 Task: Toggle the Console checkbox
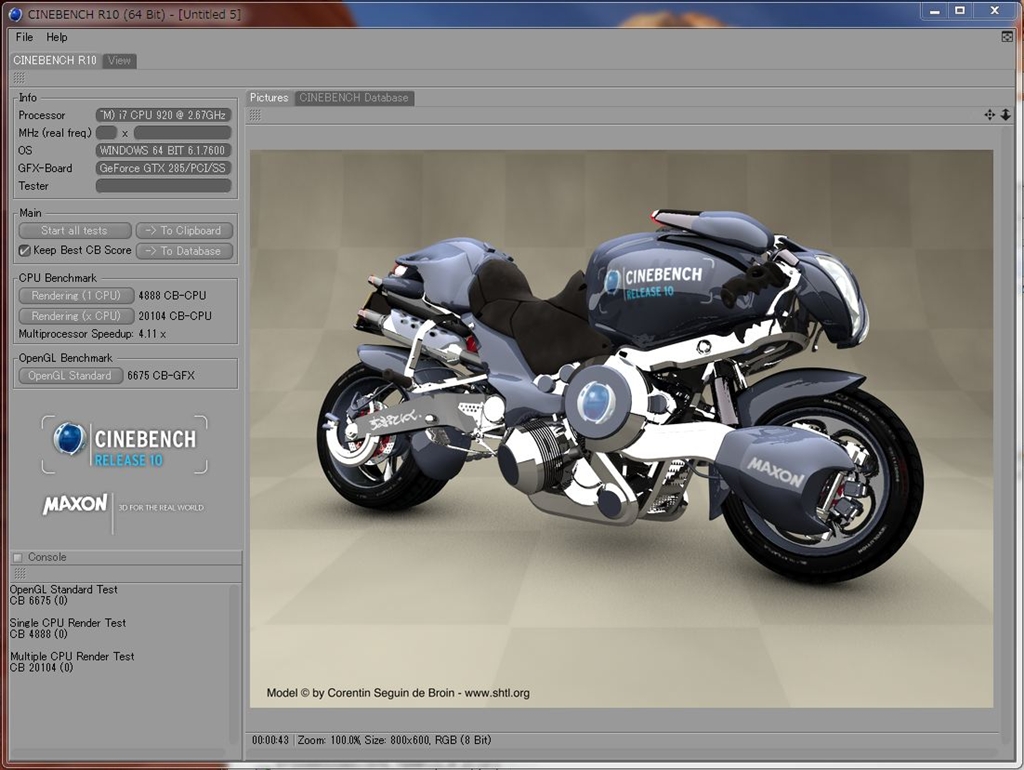tap(18, 557)
